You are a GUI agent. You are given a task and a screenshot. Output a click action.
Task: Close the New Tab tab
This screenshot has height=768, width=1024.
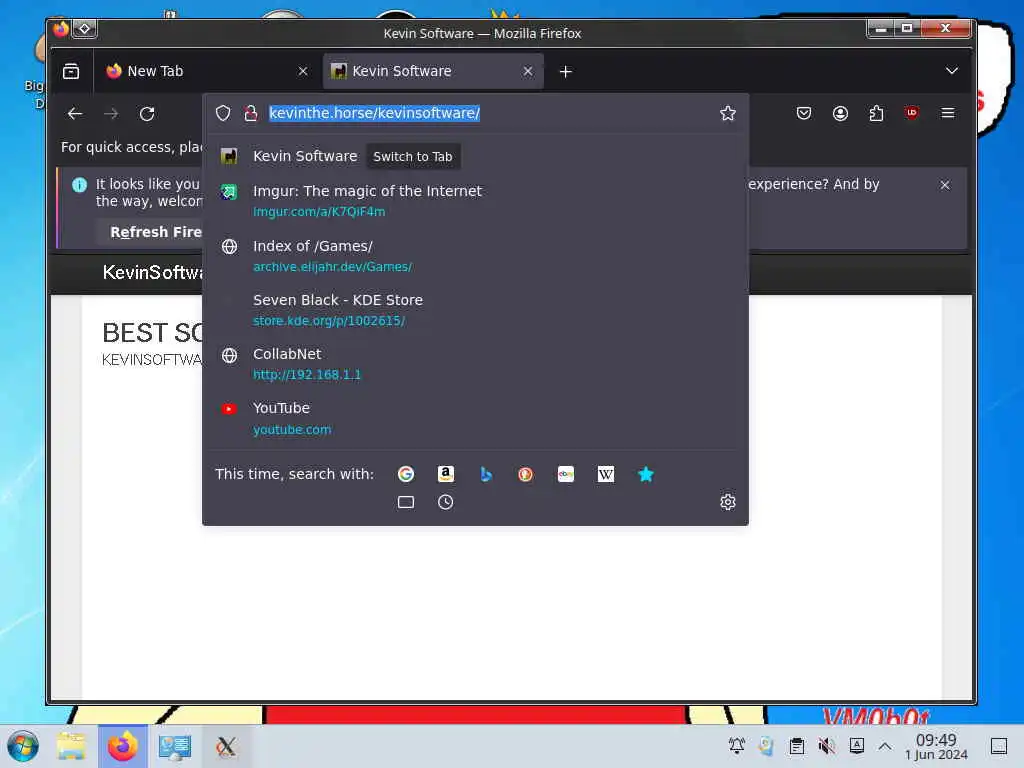click(303, 71)
